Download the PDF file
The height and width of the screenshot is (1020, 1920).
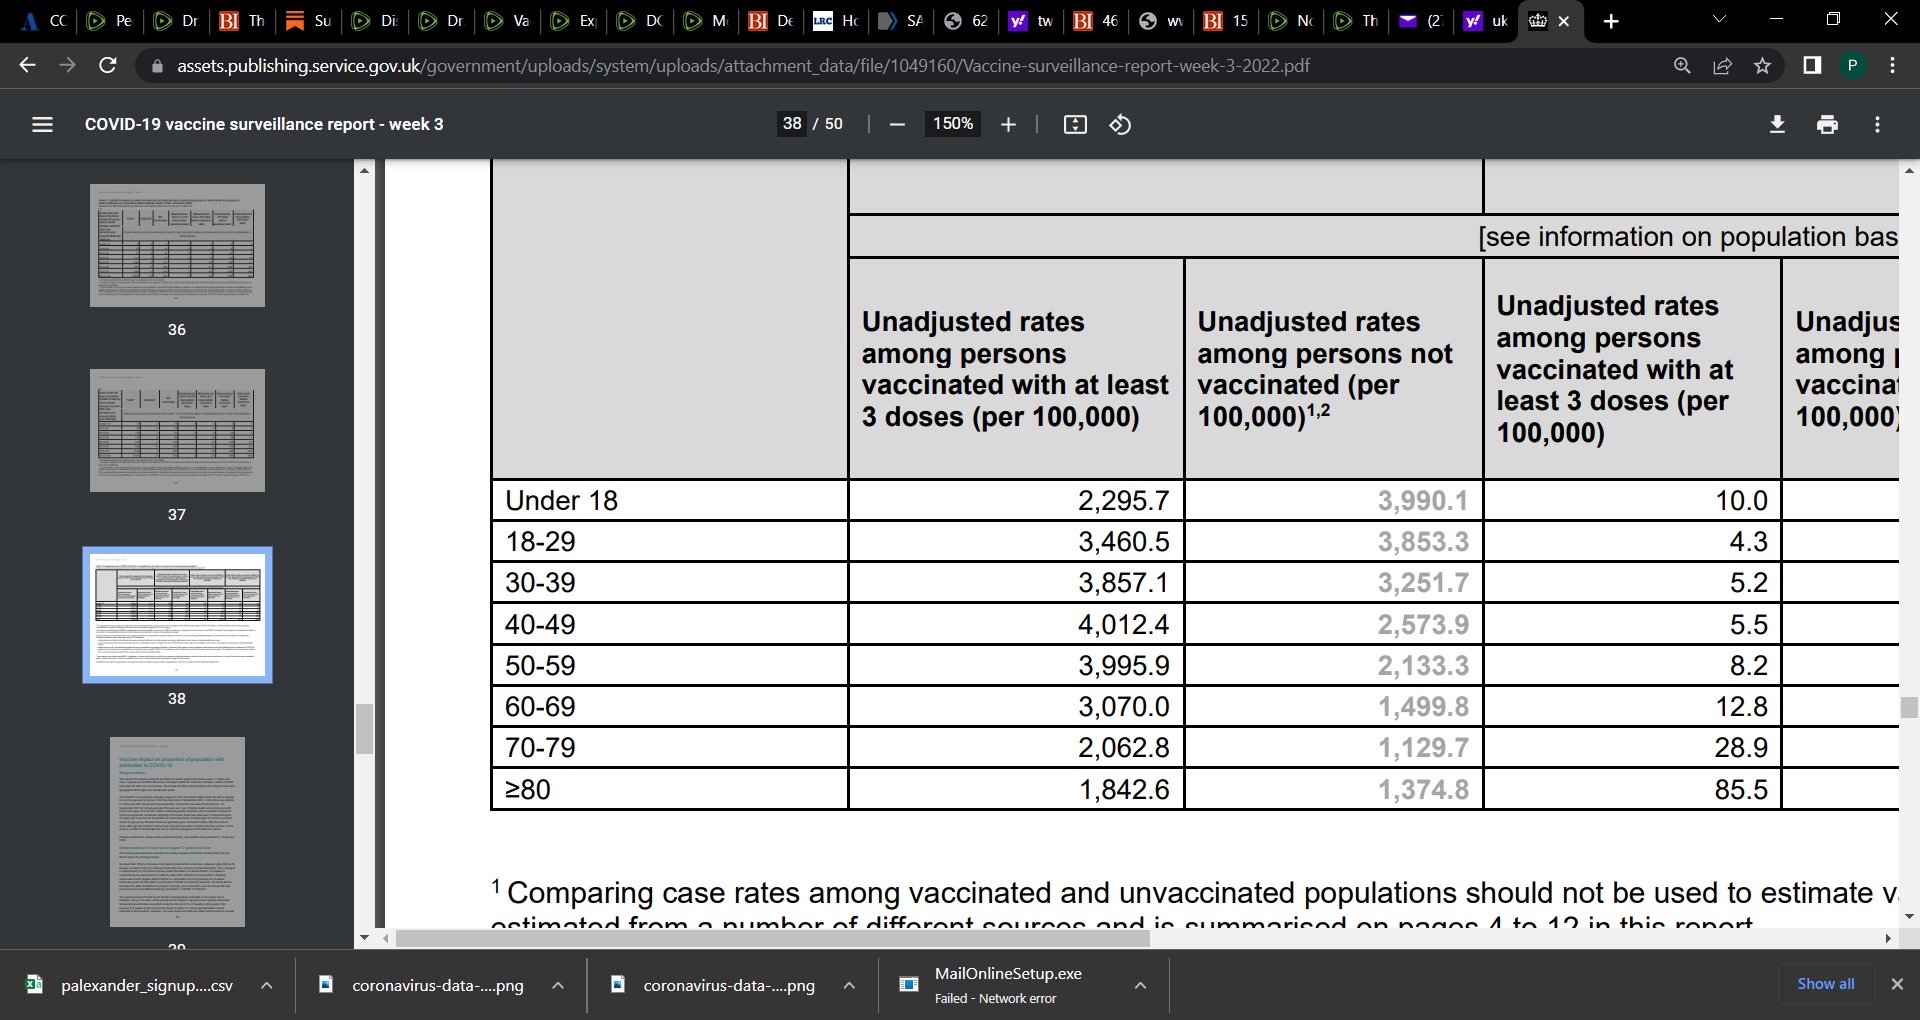(x=1777, y=124)
